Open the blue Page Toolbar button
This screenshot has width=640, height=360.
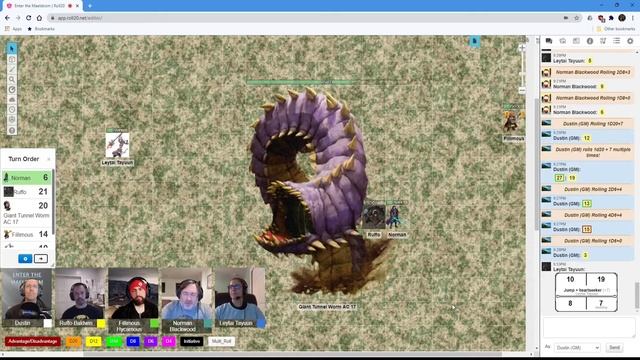(474, 41)
